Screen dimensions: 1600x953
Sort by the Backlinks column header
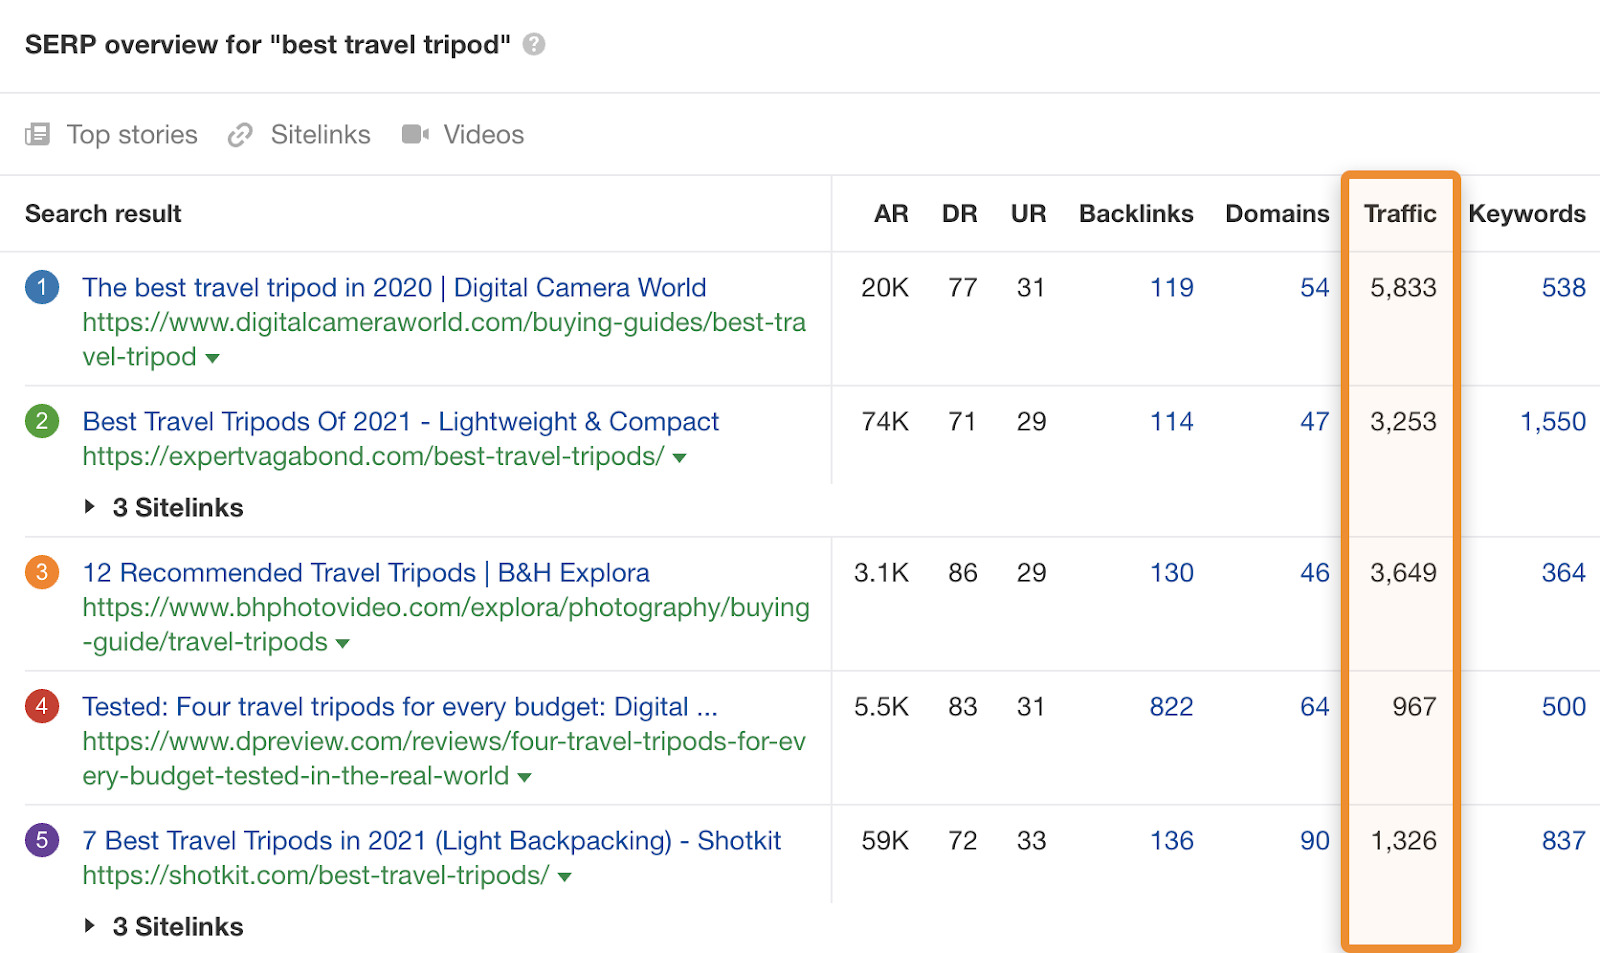(x=1136, y=214)
